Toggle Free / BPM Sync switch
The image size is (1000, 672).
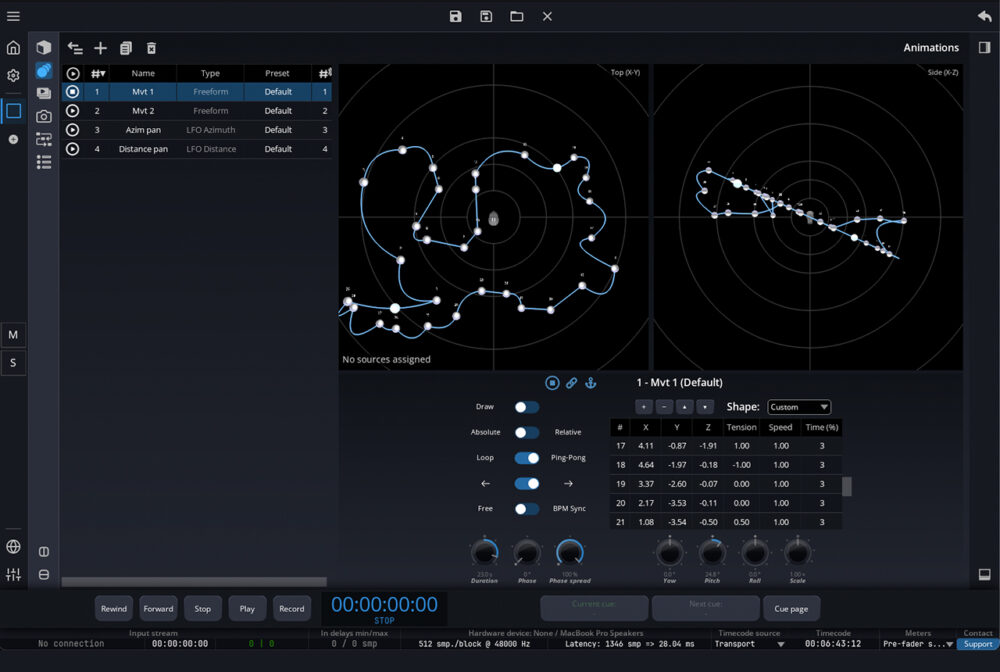click(526, 509)
